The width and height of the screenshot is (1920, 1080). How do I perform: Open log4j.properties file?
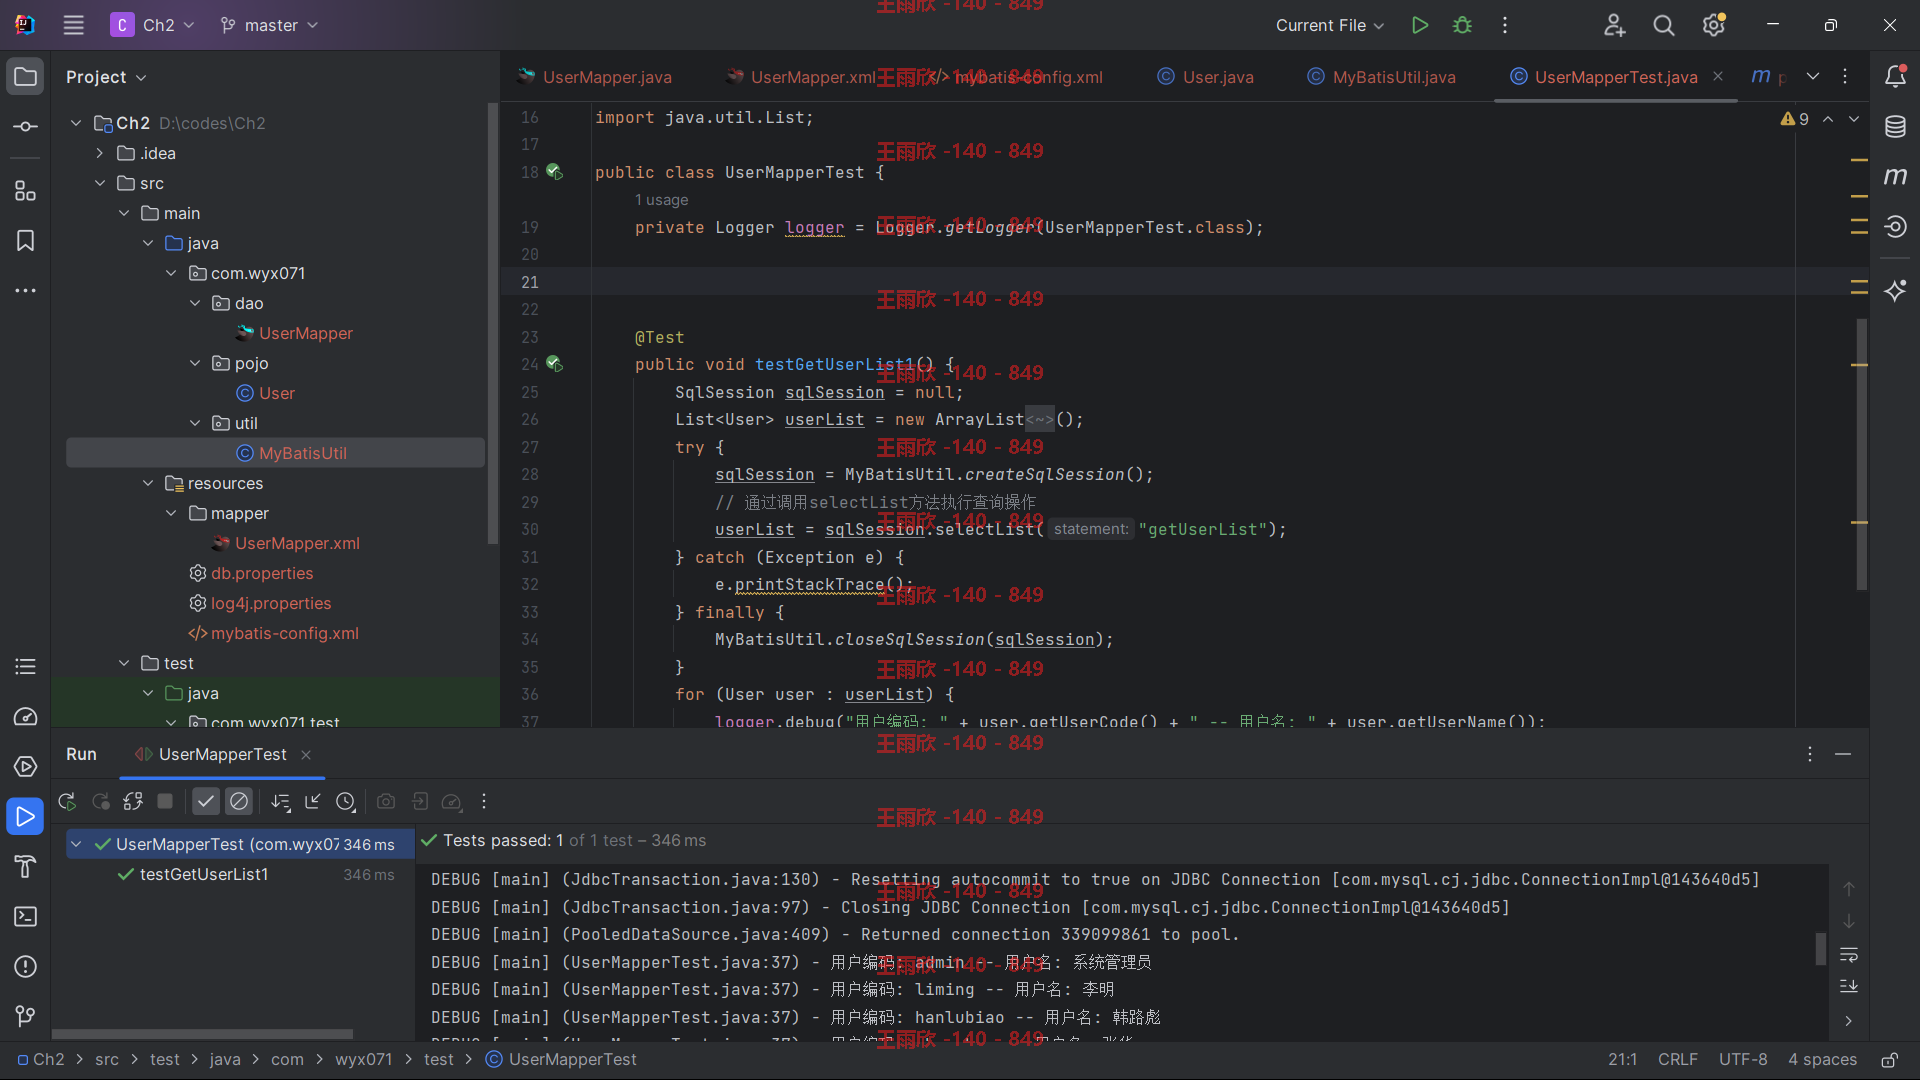point(271,603)
